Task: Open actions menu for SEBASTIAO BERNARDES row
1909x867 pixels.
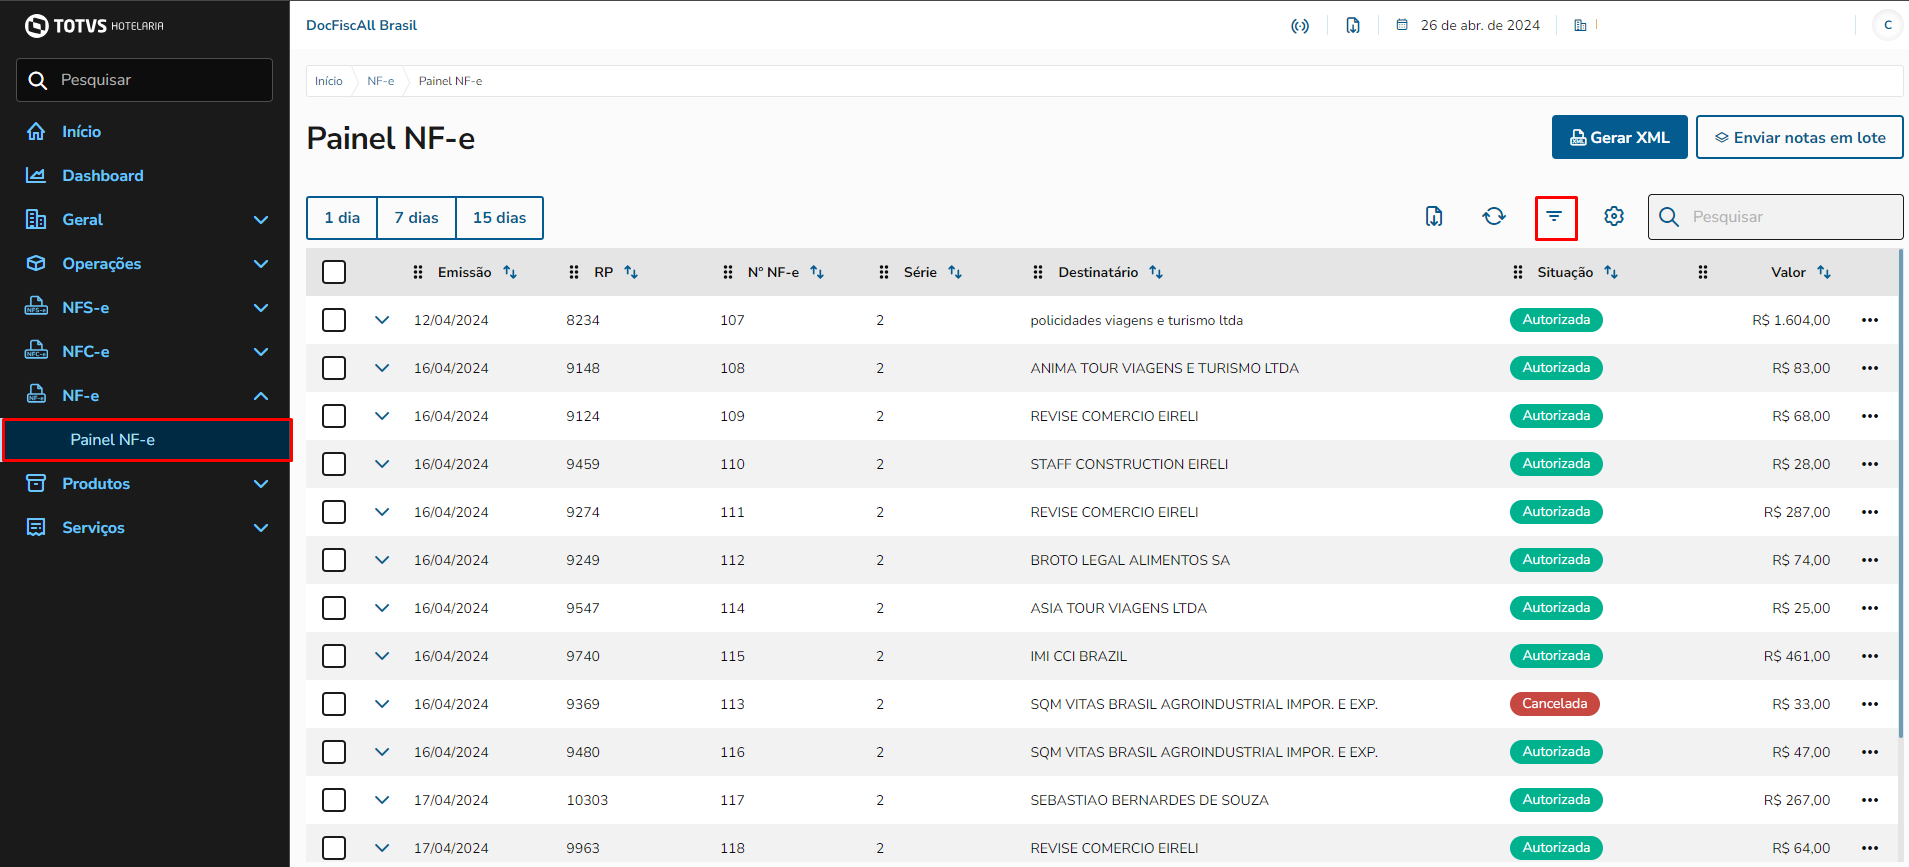Action: click(x=1870, y=801)
